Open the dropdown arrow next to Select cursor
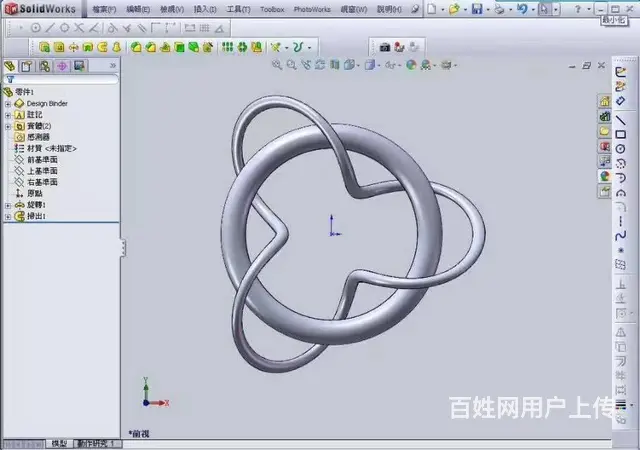The image size is (640, 450). pos(556,9)
